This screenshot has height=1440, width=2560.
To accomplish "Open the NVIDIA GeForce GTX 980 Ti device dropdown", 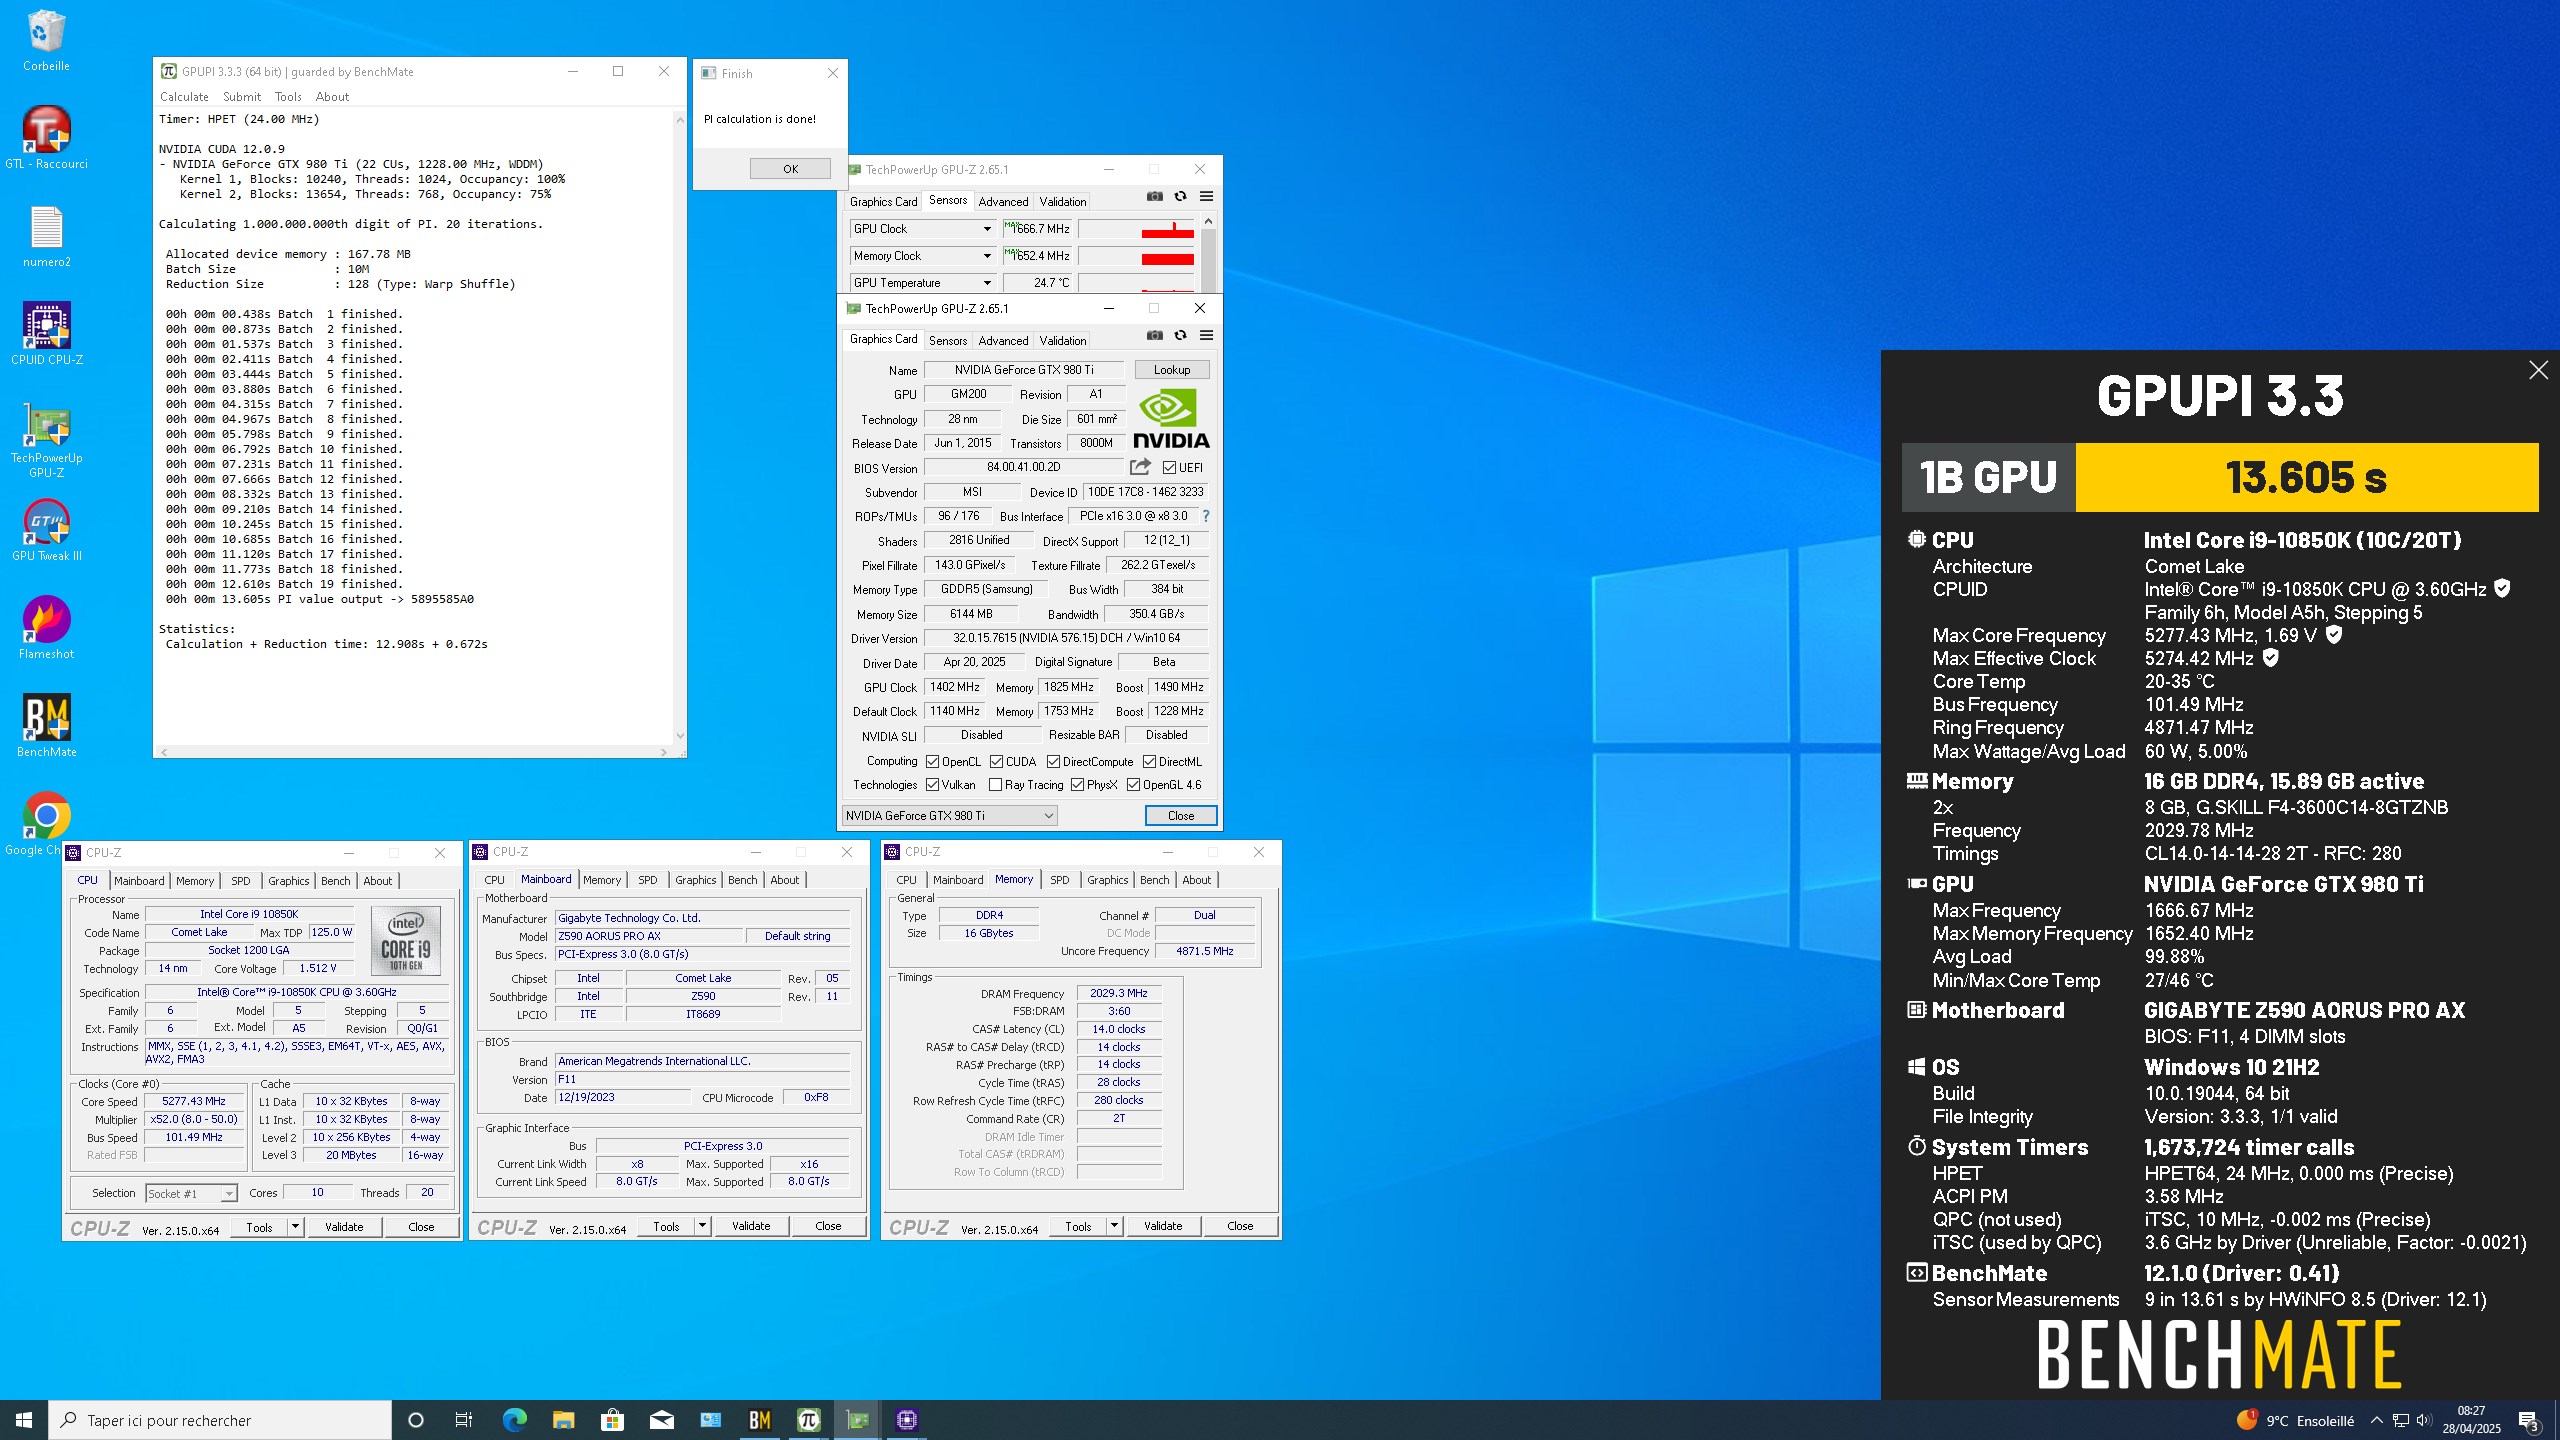I will pos(949,816).
